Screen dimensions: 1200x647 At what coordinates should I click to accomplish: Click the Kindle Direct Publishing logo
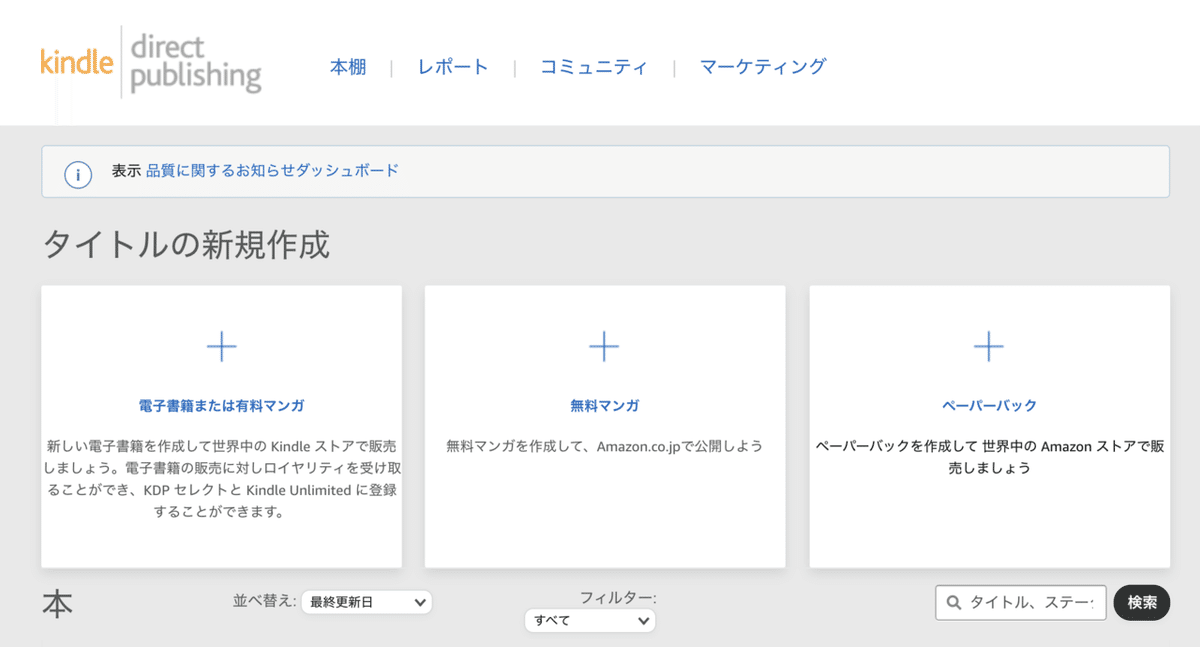[151, 63]
